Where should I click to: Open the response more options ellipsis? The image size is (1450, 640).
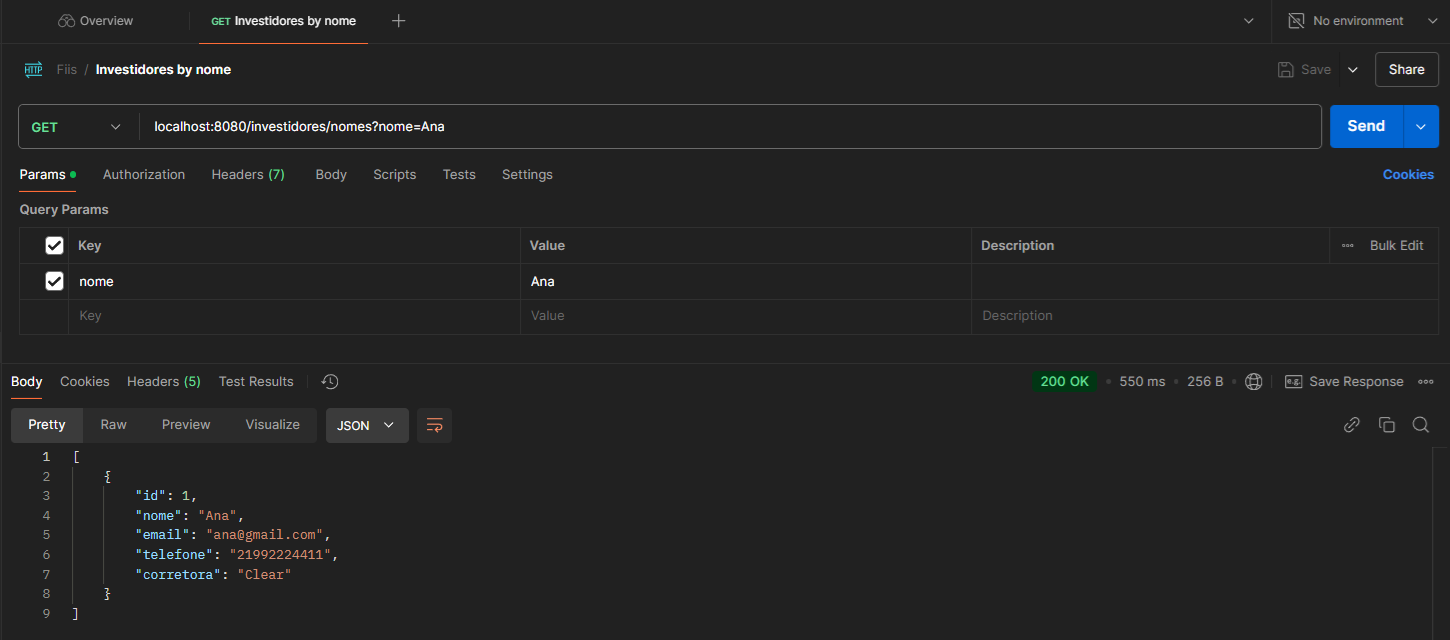click(x=1426, y=381)
